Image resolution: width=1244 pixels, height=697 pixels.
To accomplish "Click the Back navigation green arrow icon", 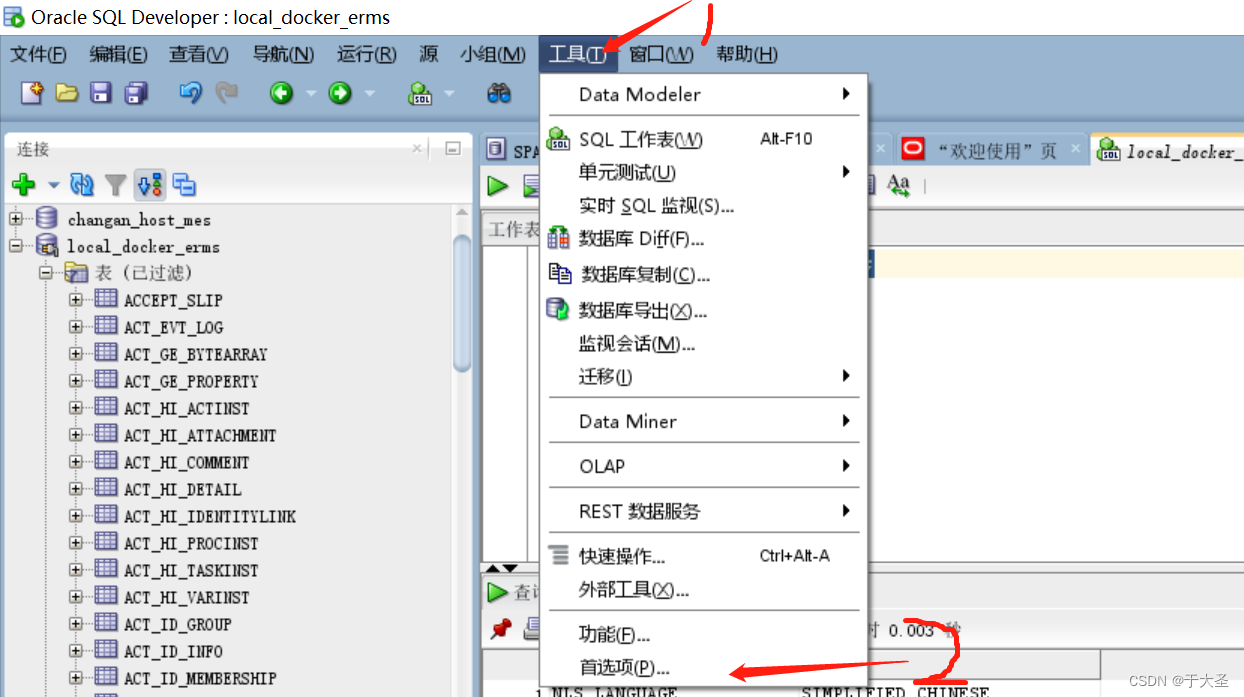I will (x=283, y=93).
